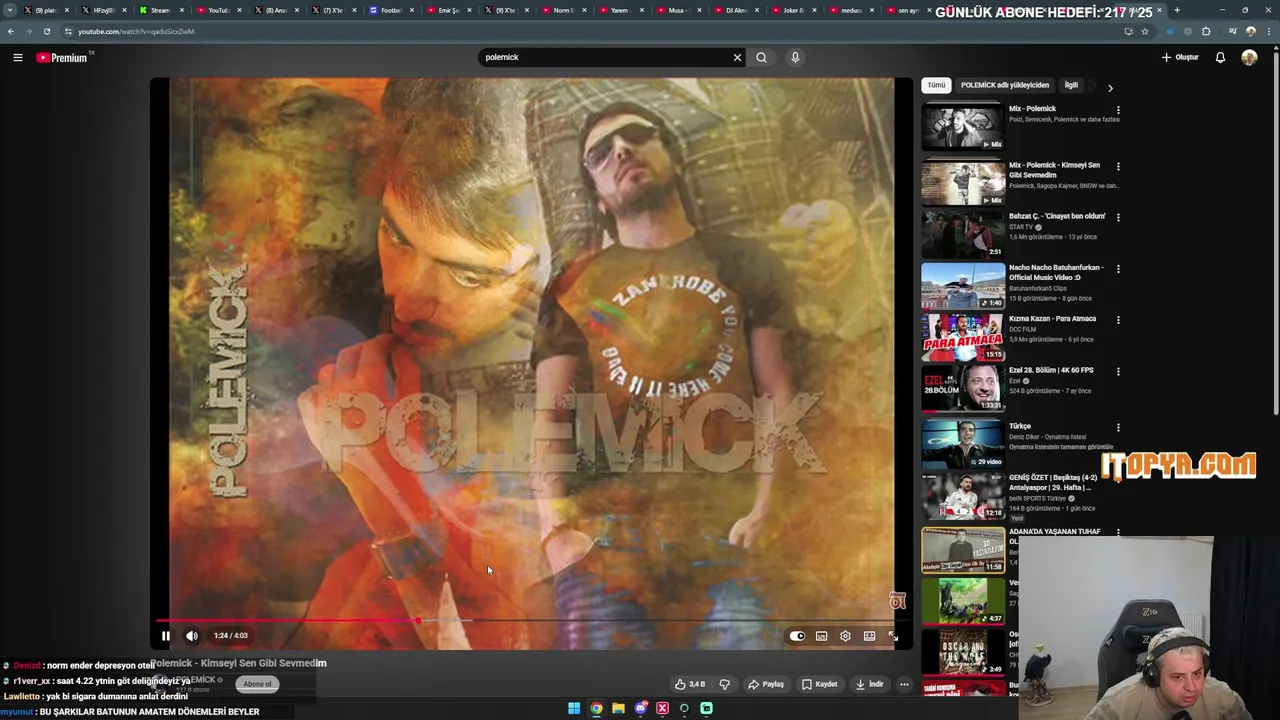Open the red X app on taskbar

coord(662,709)
